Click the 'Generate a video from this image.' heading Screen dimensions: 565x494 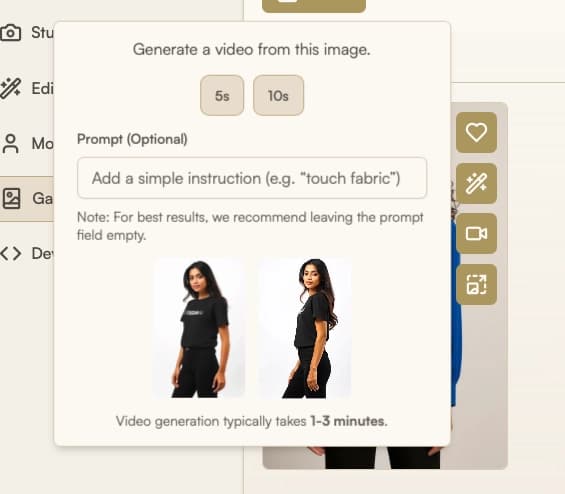252,49
